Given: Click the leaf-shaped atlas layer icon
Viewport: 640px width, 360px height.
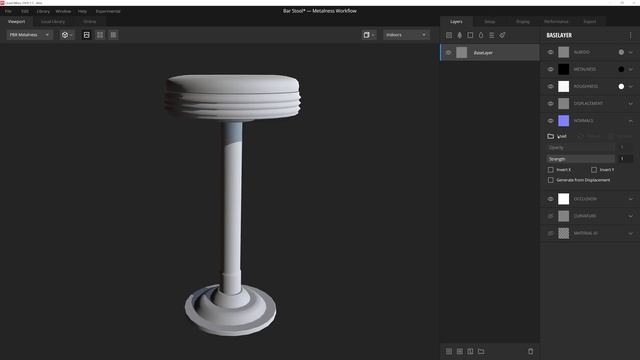Looking at the screenshot, I should 460,35.
